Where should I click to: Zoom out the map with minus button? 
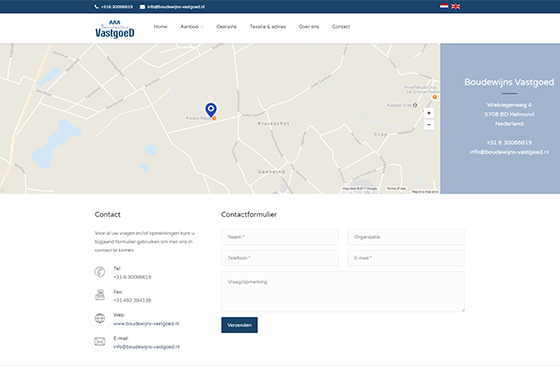click(429, 125)
